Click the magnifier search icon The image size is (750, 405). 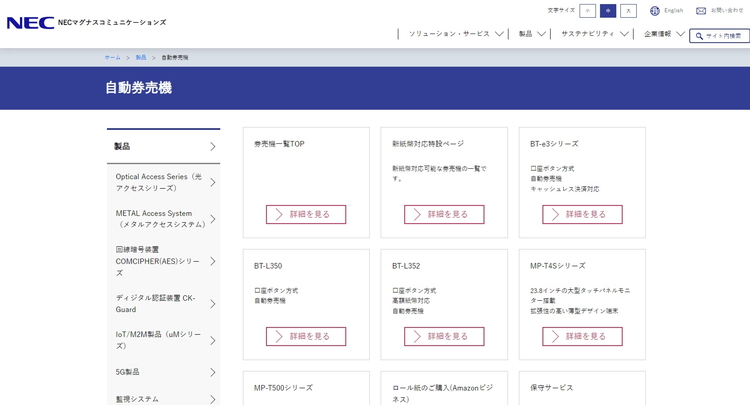pos(699,36)
